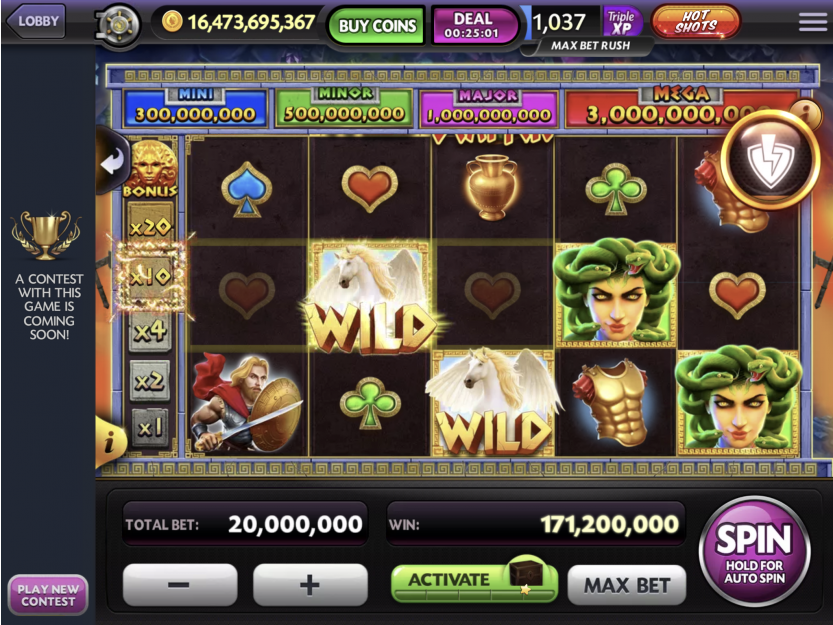Open the Deal countdown offer
The width and height of the screenshot is (833, 625).
(473, 25)
